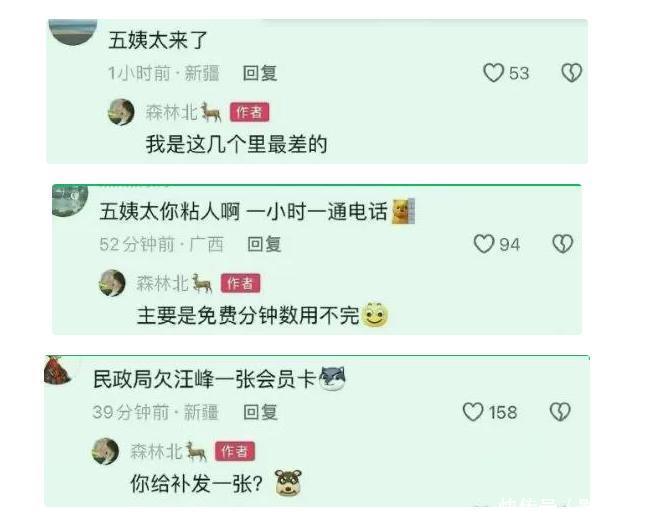Tap the '作者' badge above '你给补发一张?'
The image size is (663, 522).
[x=235, y=451]
